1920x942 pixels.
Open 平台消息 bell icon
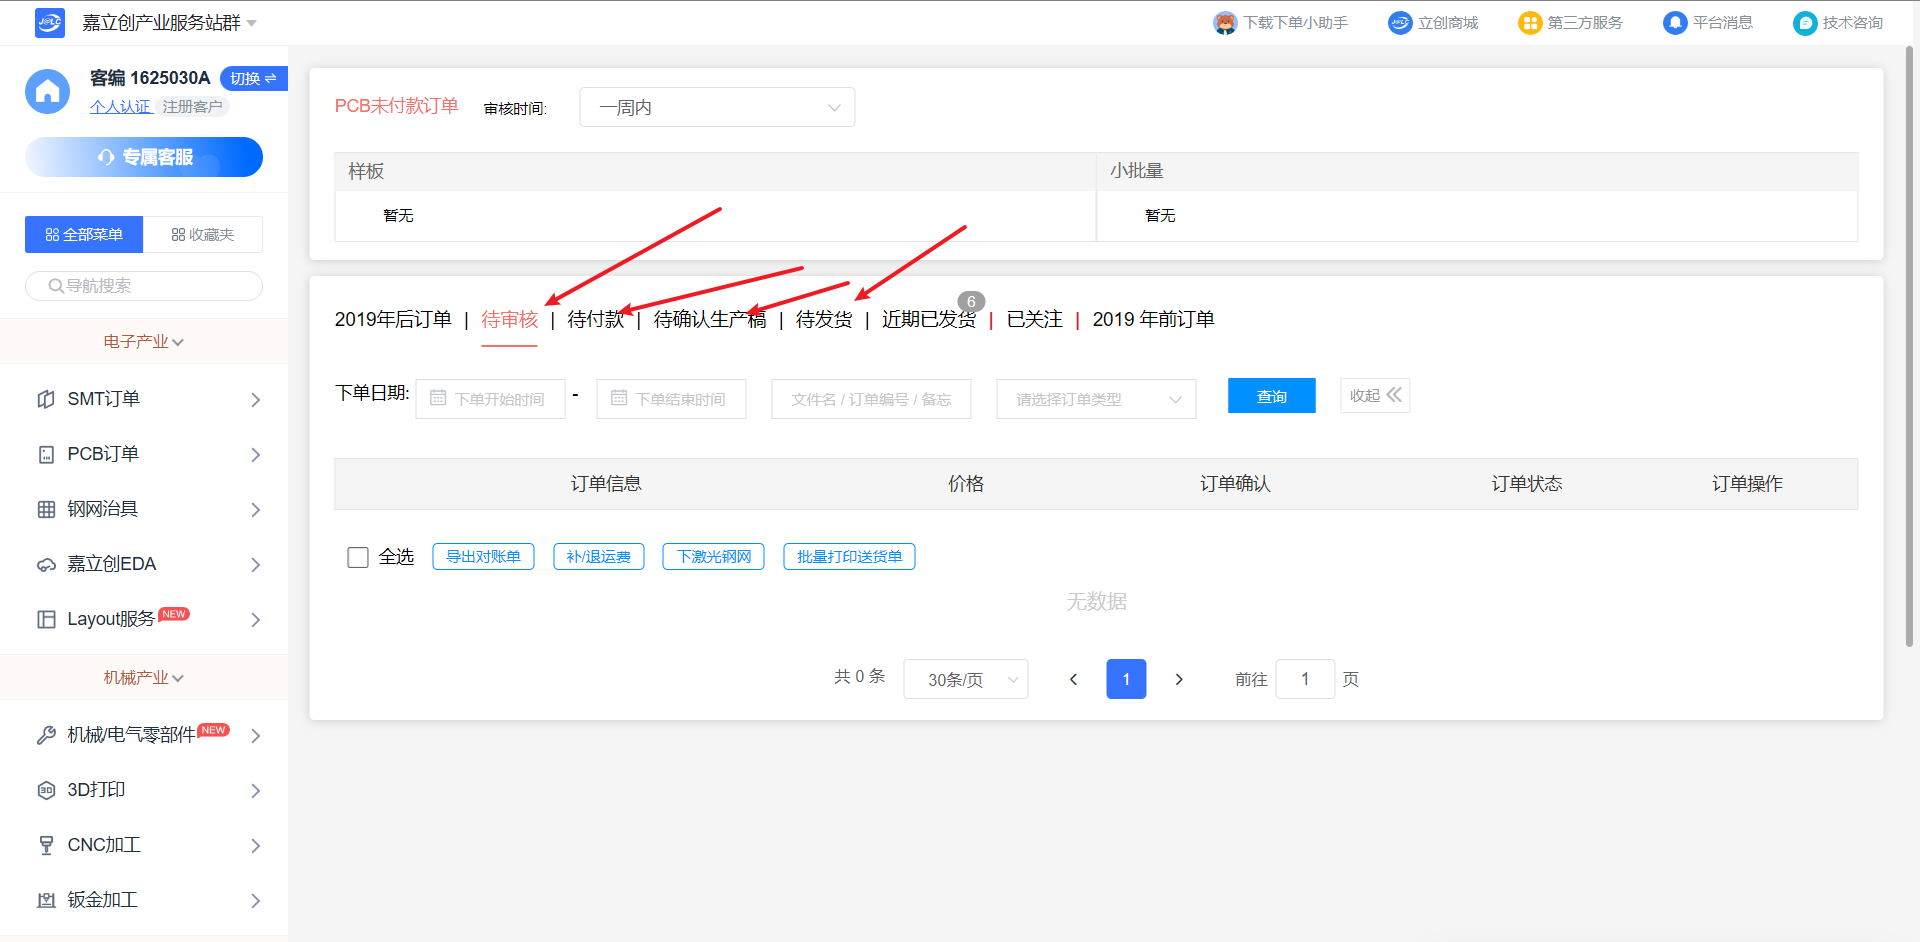point(1675,23)
